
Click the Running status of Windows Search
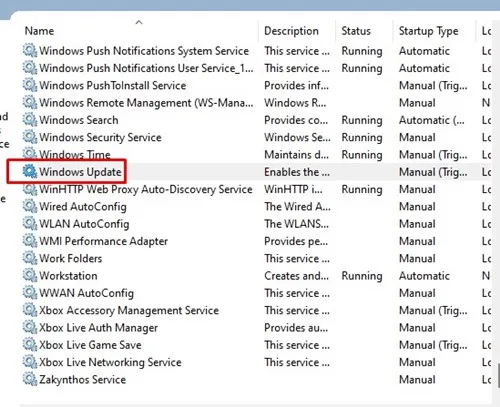pyautogui.click(x=362, y=120)
